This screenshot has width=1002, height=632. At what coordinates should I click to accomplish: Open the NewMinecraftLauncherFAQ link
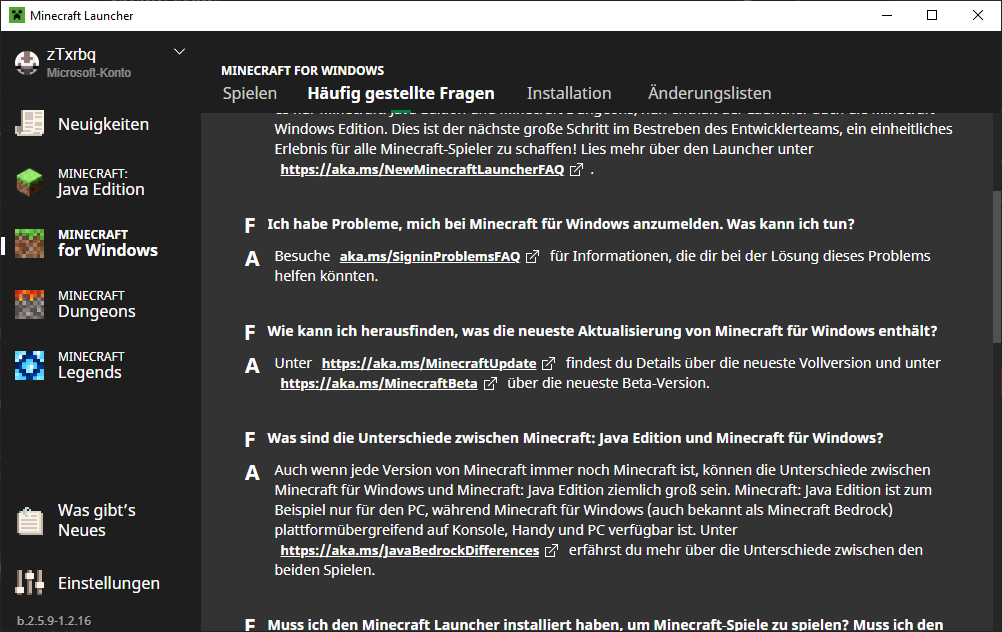click(422, 169)
